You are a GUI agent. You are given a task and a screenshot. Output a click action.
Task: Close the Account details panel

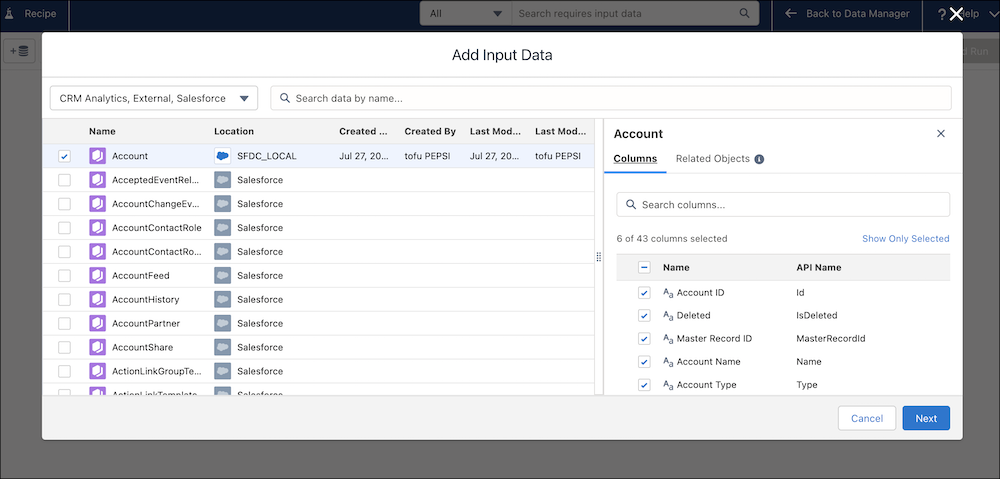click(941, 133)
